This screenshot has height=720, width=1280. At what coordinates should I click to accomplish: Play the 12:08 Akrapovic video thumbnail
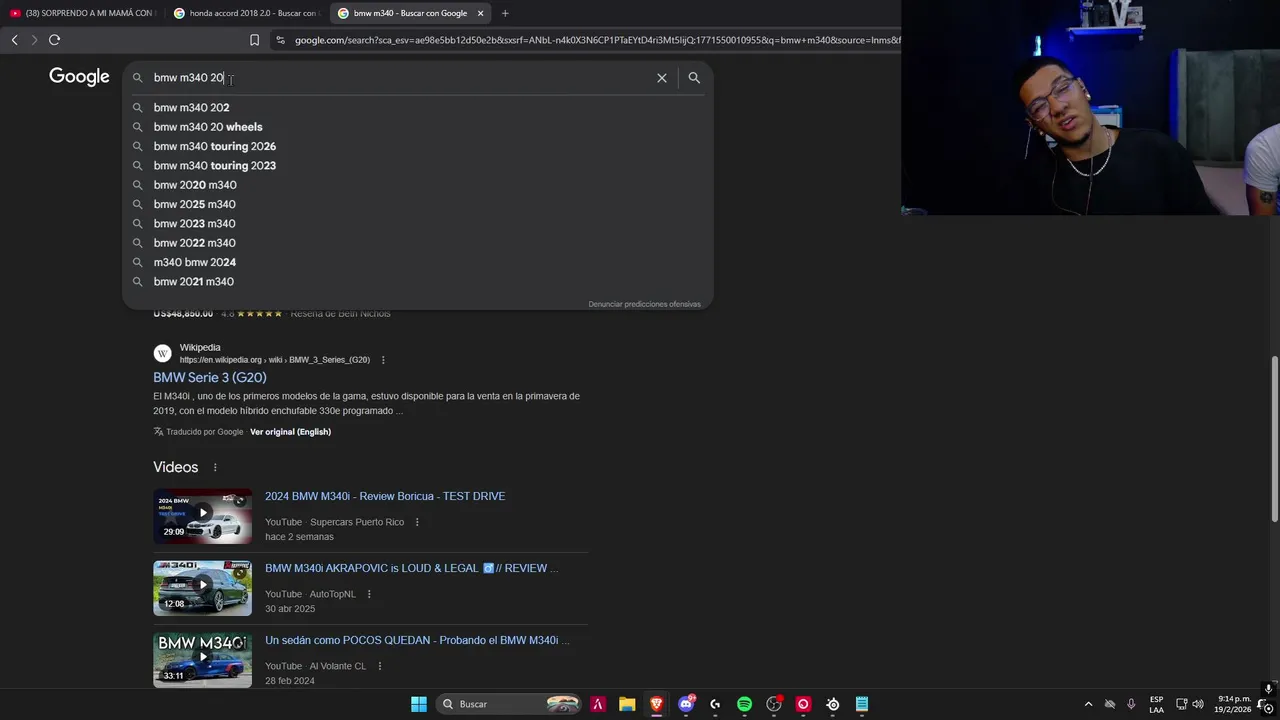pyautogui.click(x=202, y=588)
